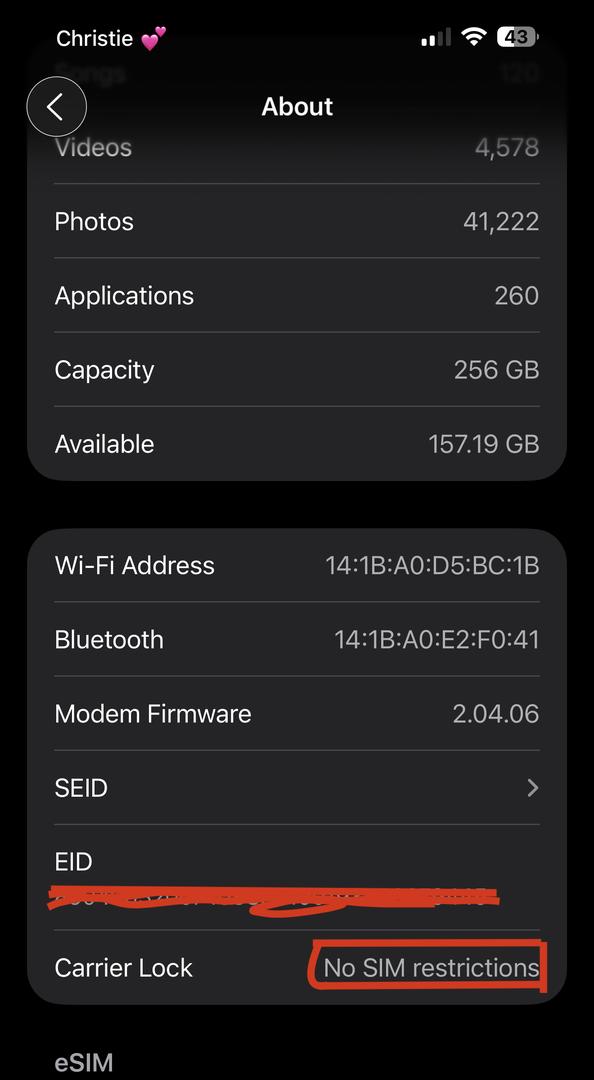594x1080 pixels.
Task: Tap the About page title
Action: [297, 107]
